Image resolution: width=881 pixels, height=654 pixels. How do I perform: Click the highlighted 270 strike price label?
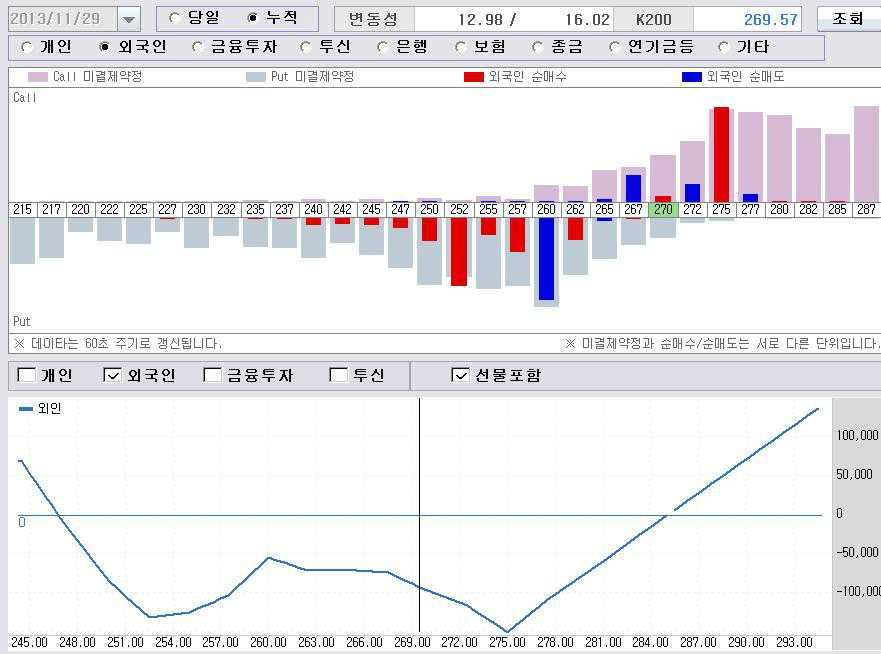coord(662,209)
